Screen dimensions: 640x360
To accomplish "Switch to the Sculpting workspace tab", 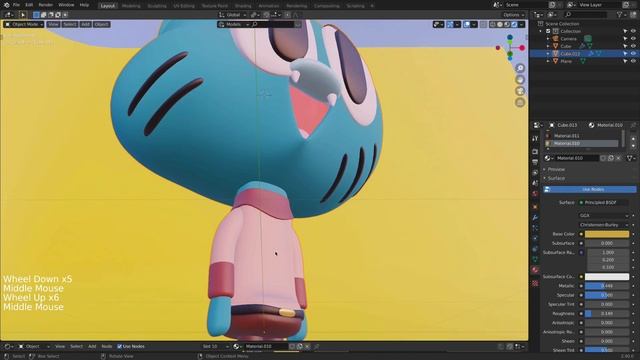I will pos(157,6).
